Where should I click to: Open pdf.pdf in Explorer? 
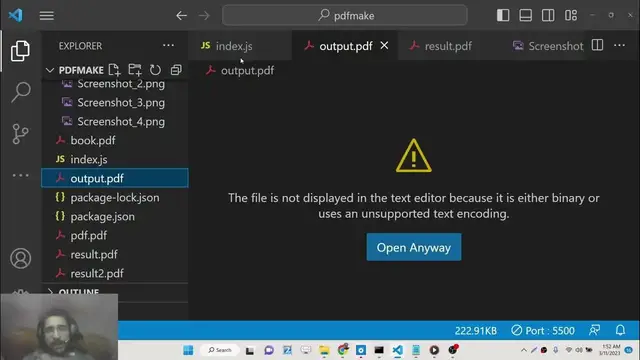click(115, 235)
